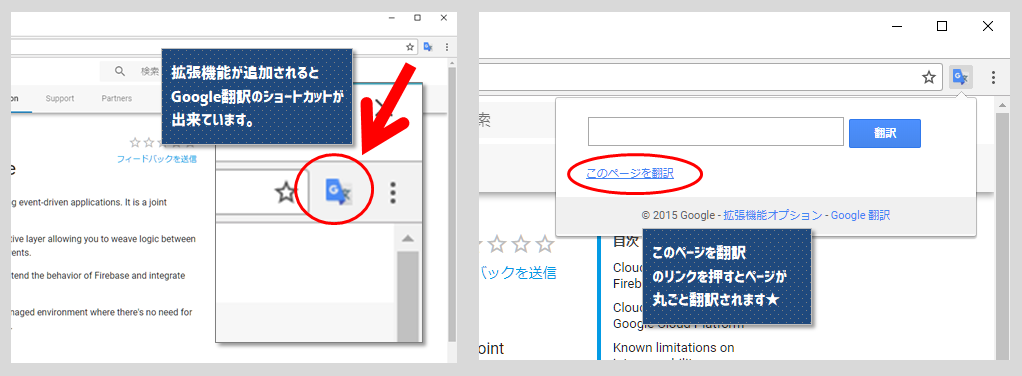Click the フィードバックを送信 link in the left page
This screenshot has width=1022, height=376.
(156, 159)
